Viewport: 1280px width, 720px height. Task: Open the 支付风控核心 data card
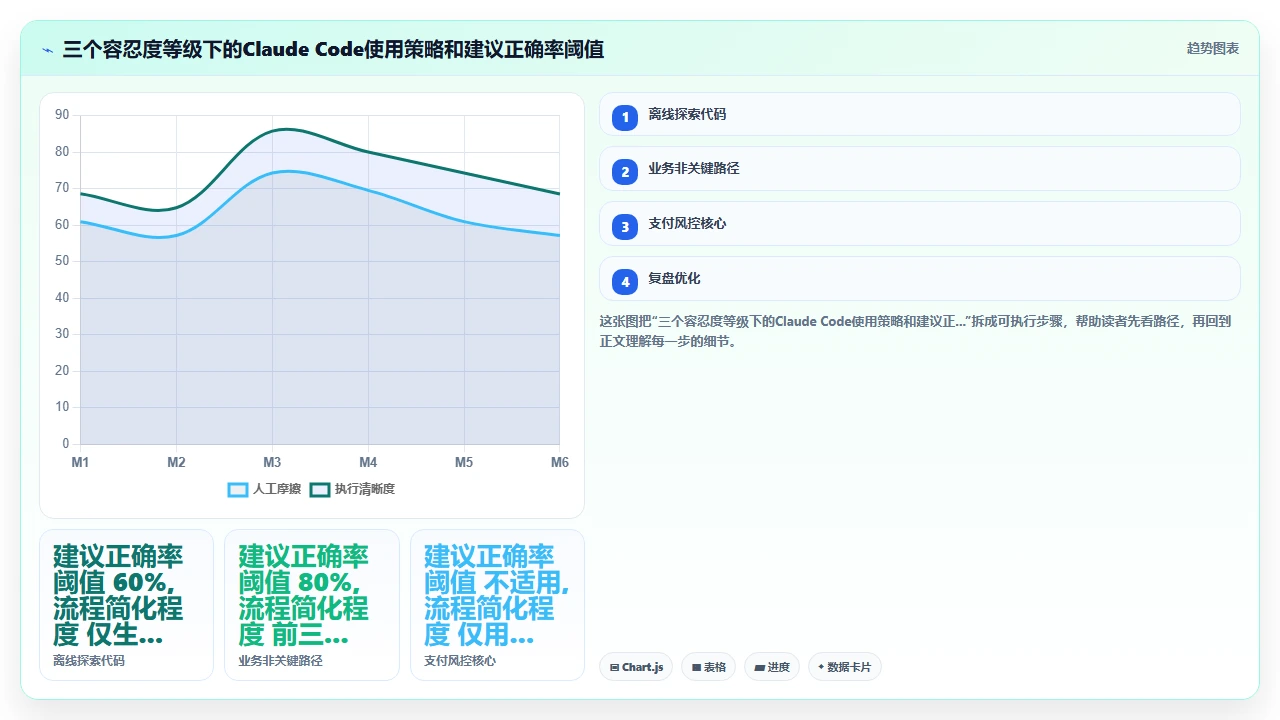point(497,605)
